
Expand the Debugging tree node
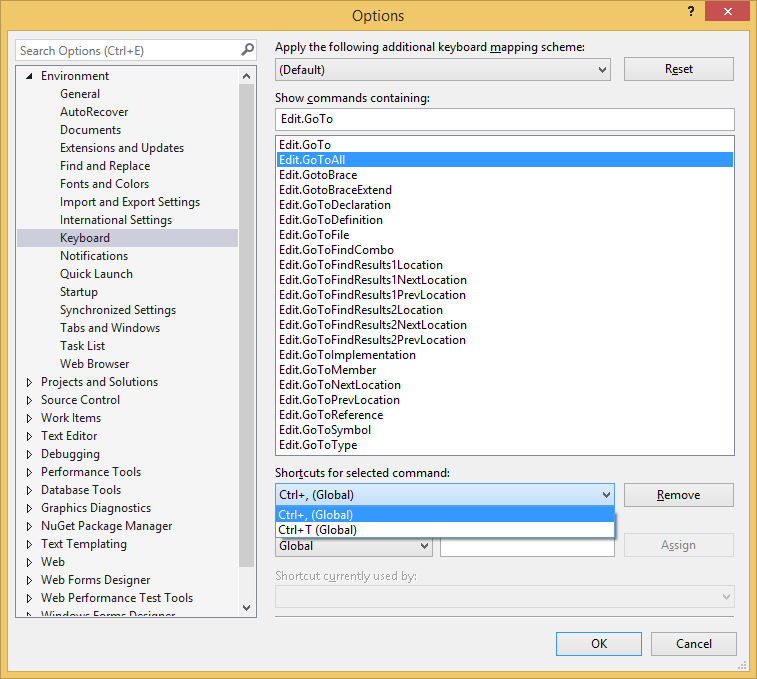point(29,454)
